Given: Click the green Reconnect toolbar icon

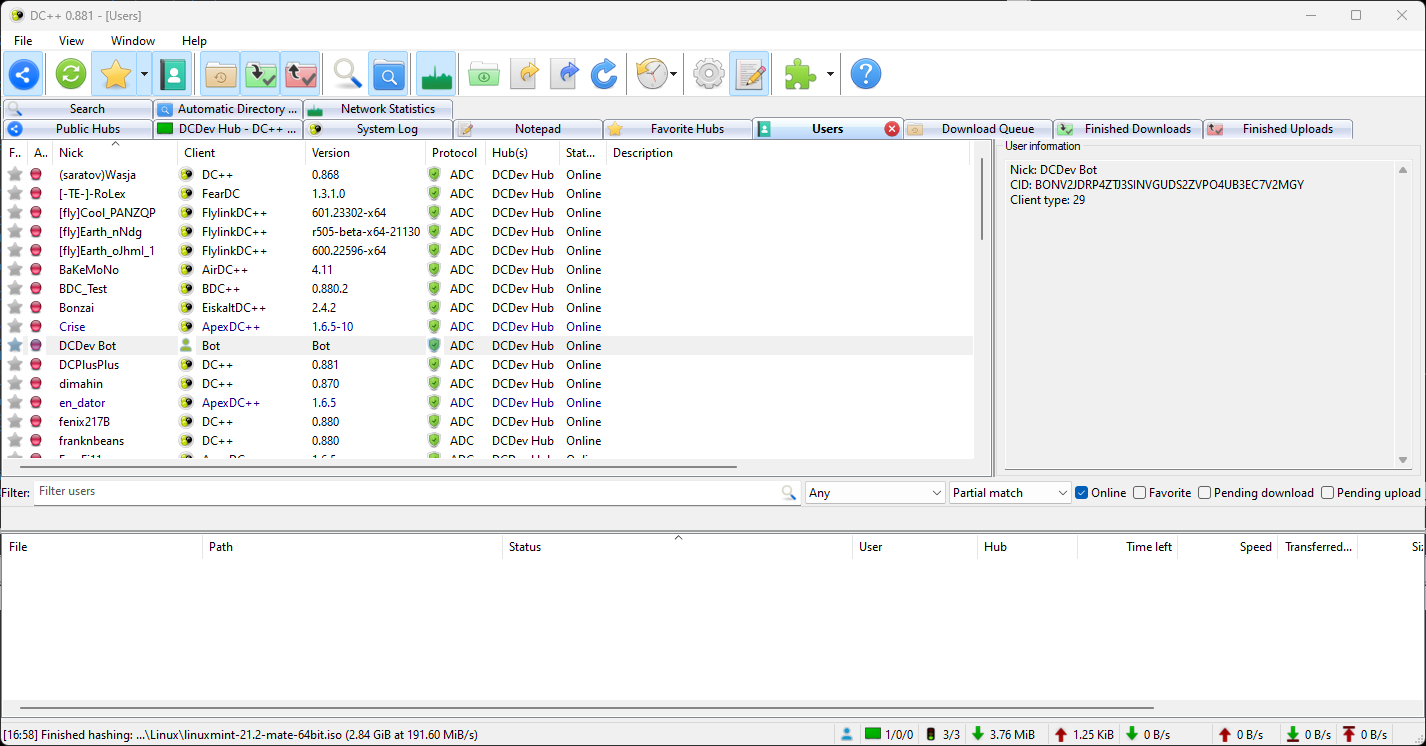Looking at the screenshot, I should click(71, 74).
